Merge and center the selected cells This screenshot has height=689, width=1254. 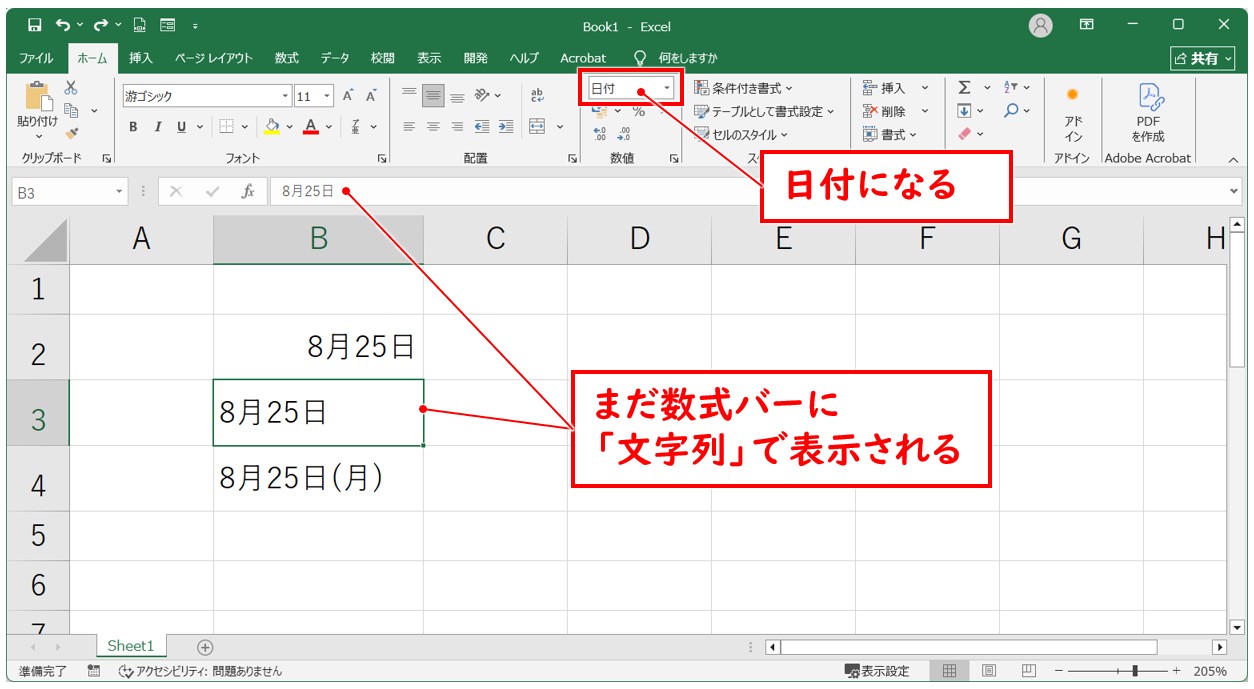[x=537, y=126]
